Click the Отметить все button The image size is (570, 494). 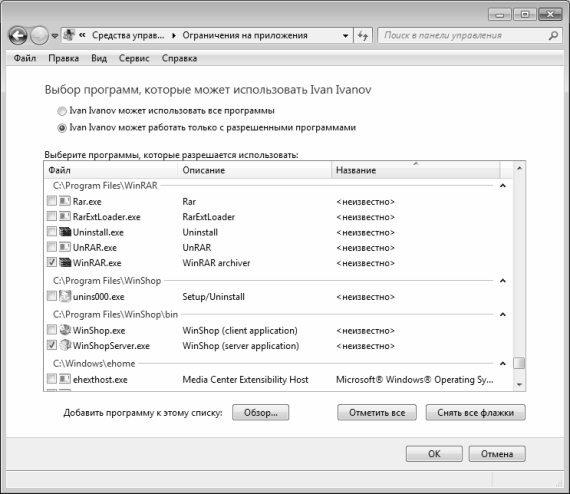pos(377,413)
